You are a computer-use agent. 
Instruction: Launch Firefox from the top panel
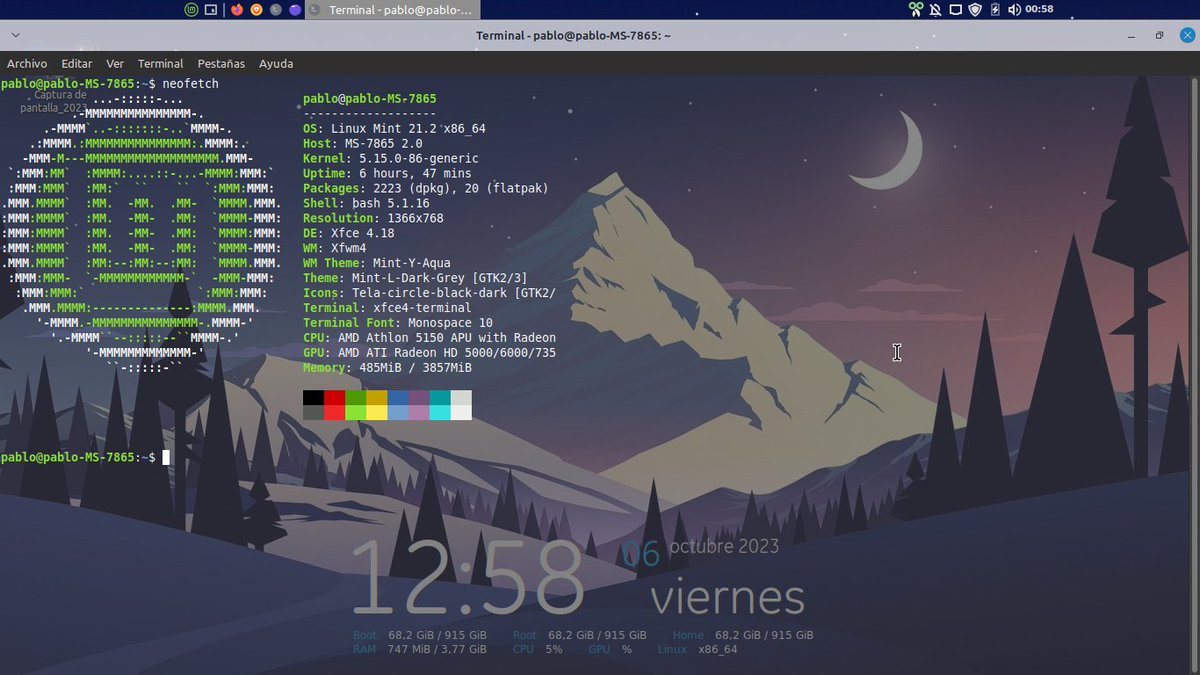click(x=237, y=10)
